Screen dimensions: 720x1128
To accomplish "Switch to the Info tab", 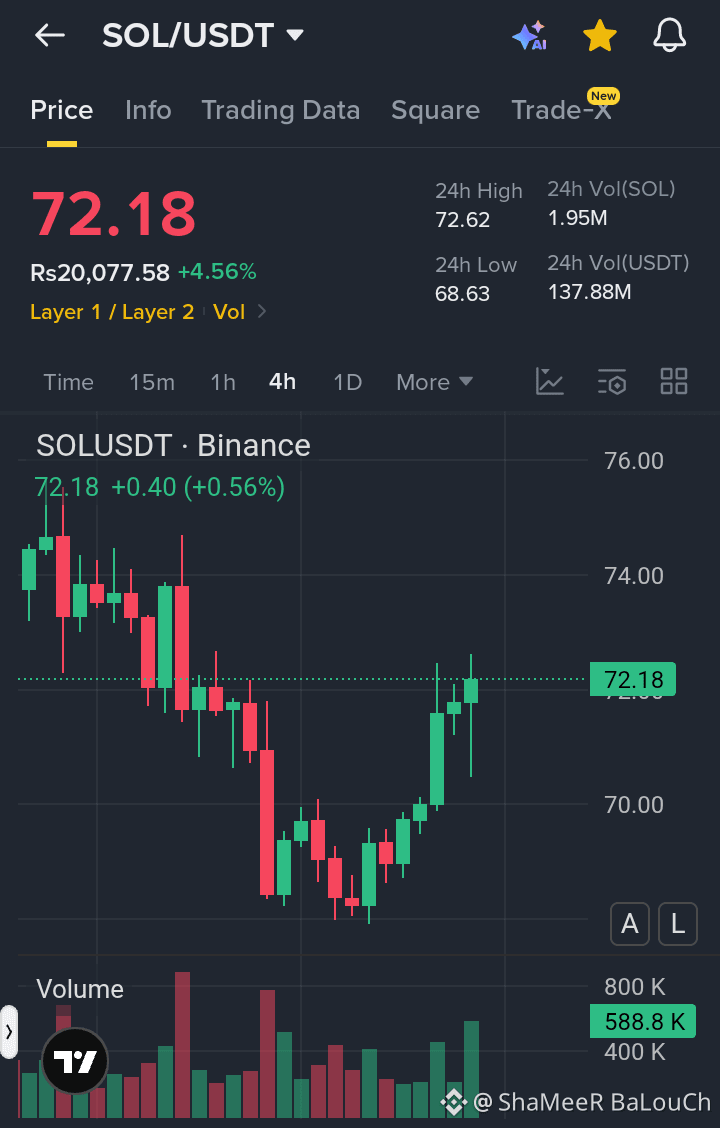I will (x=148, y=110).
